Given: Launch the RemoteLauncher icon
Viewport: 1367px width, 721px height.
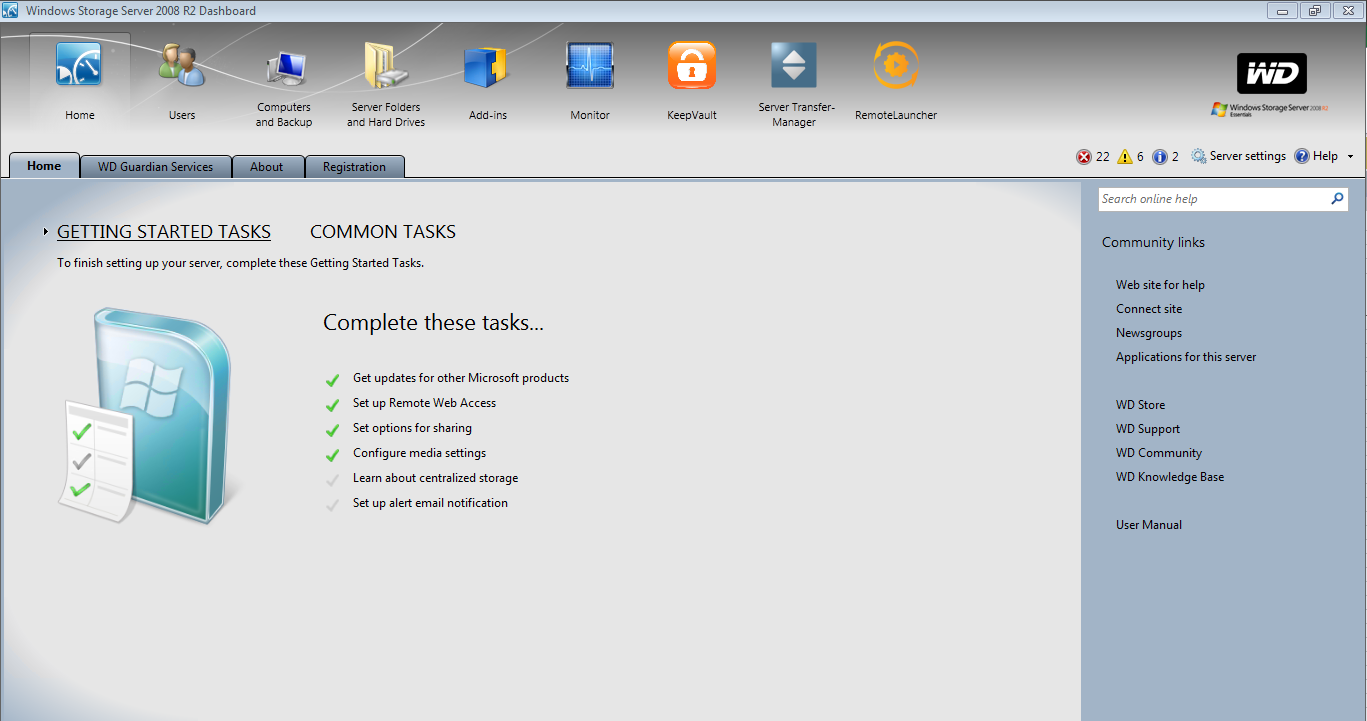Looking at the screenshot, I should click(896, 66).
